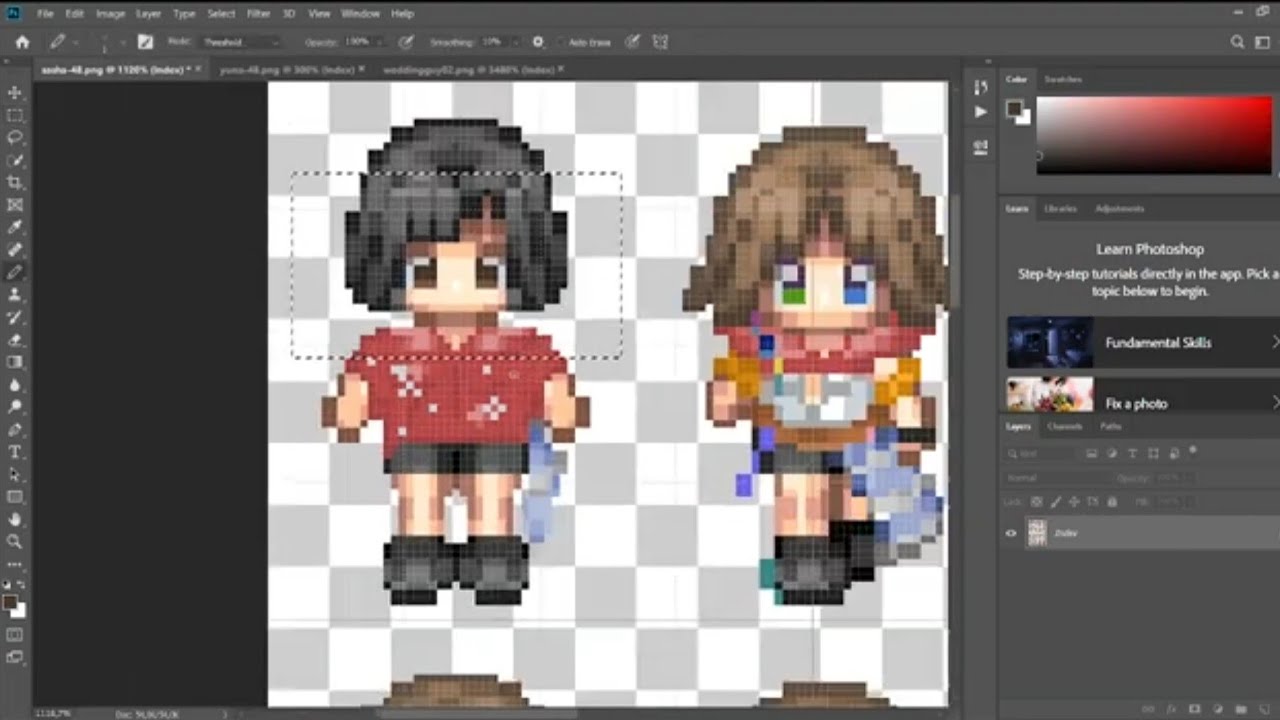Open the Filter menu

click(258, 14)
